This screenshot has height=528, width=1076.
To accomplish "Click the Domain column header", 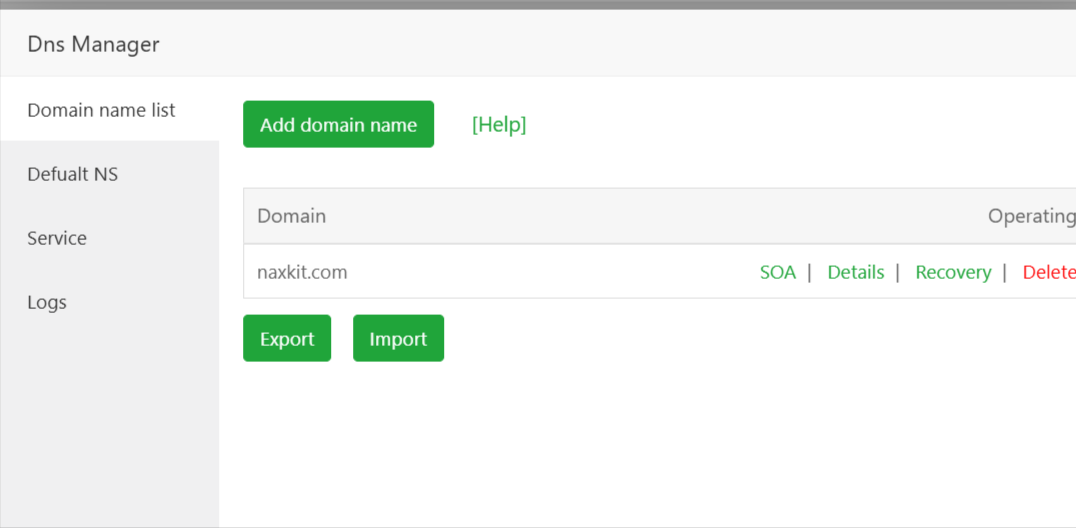I will [x=292, y=216].
